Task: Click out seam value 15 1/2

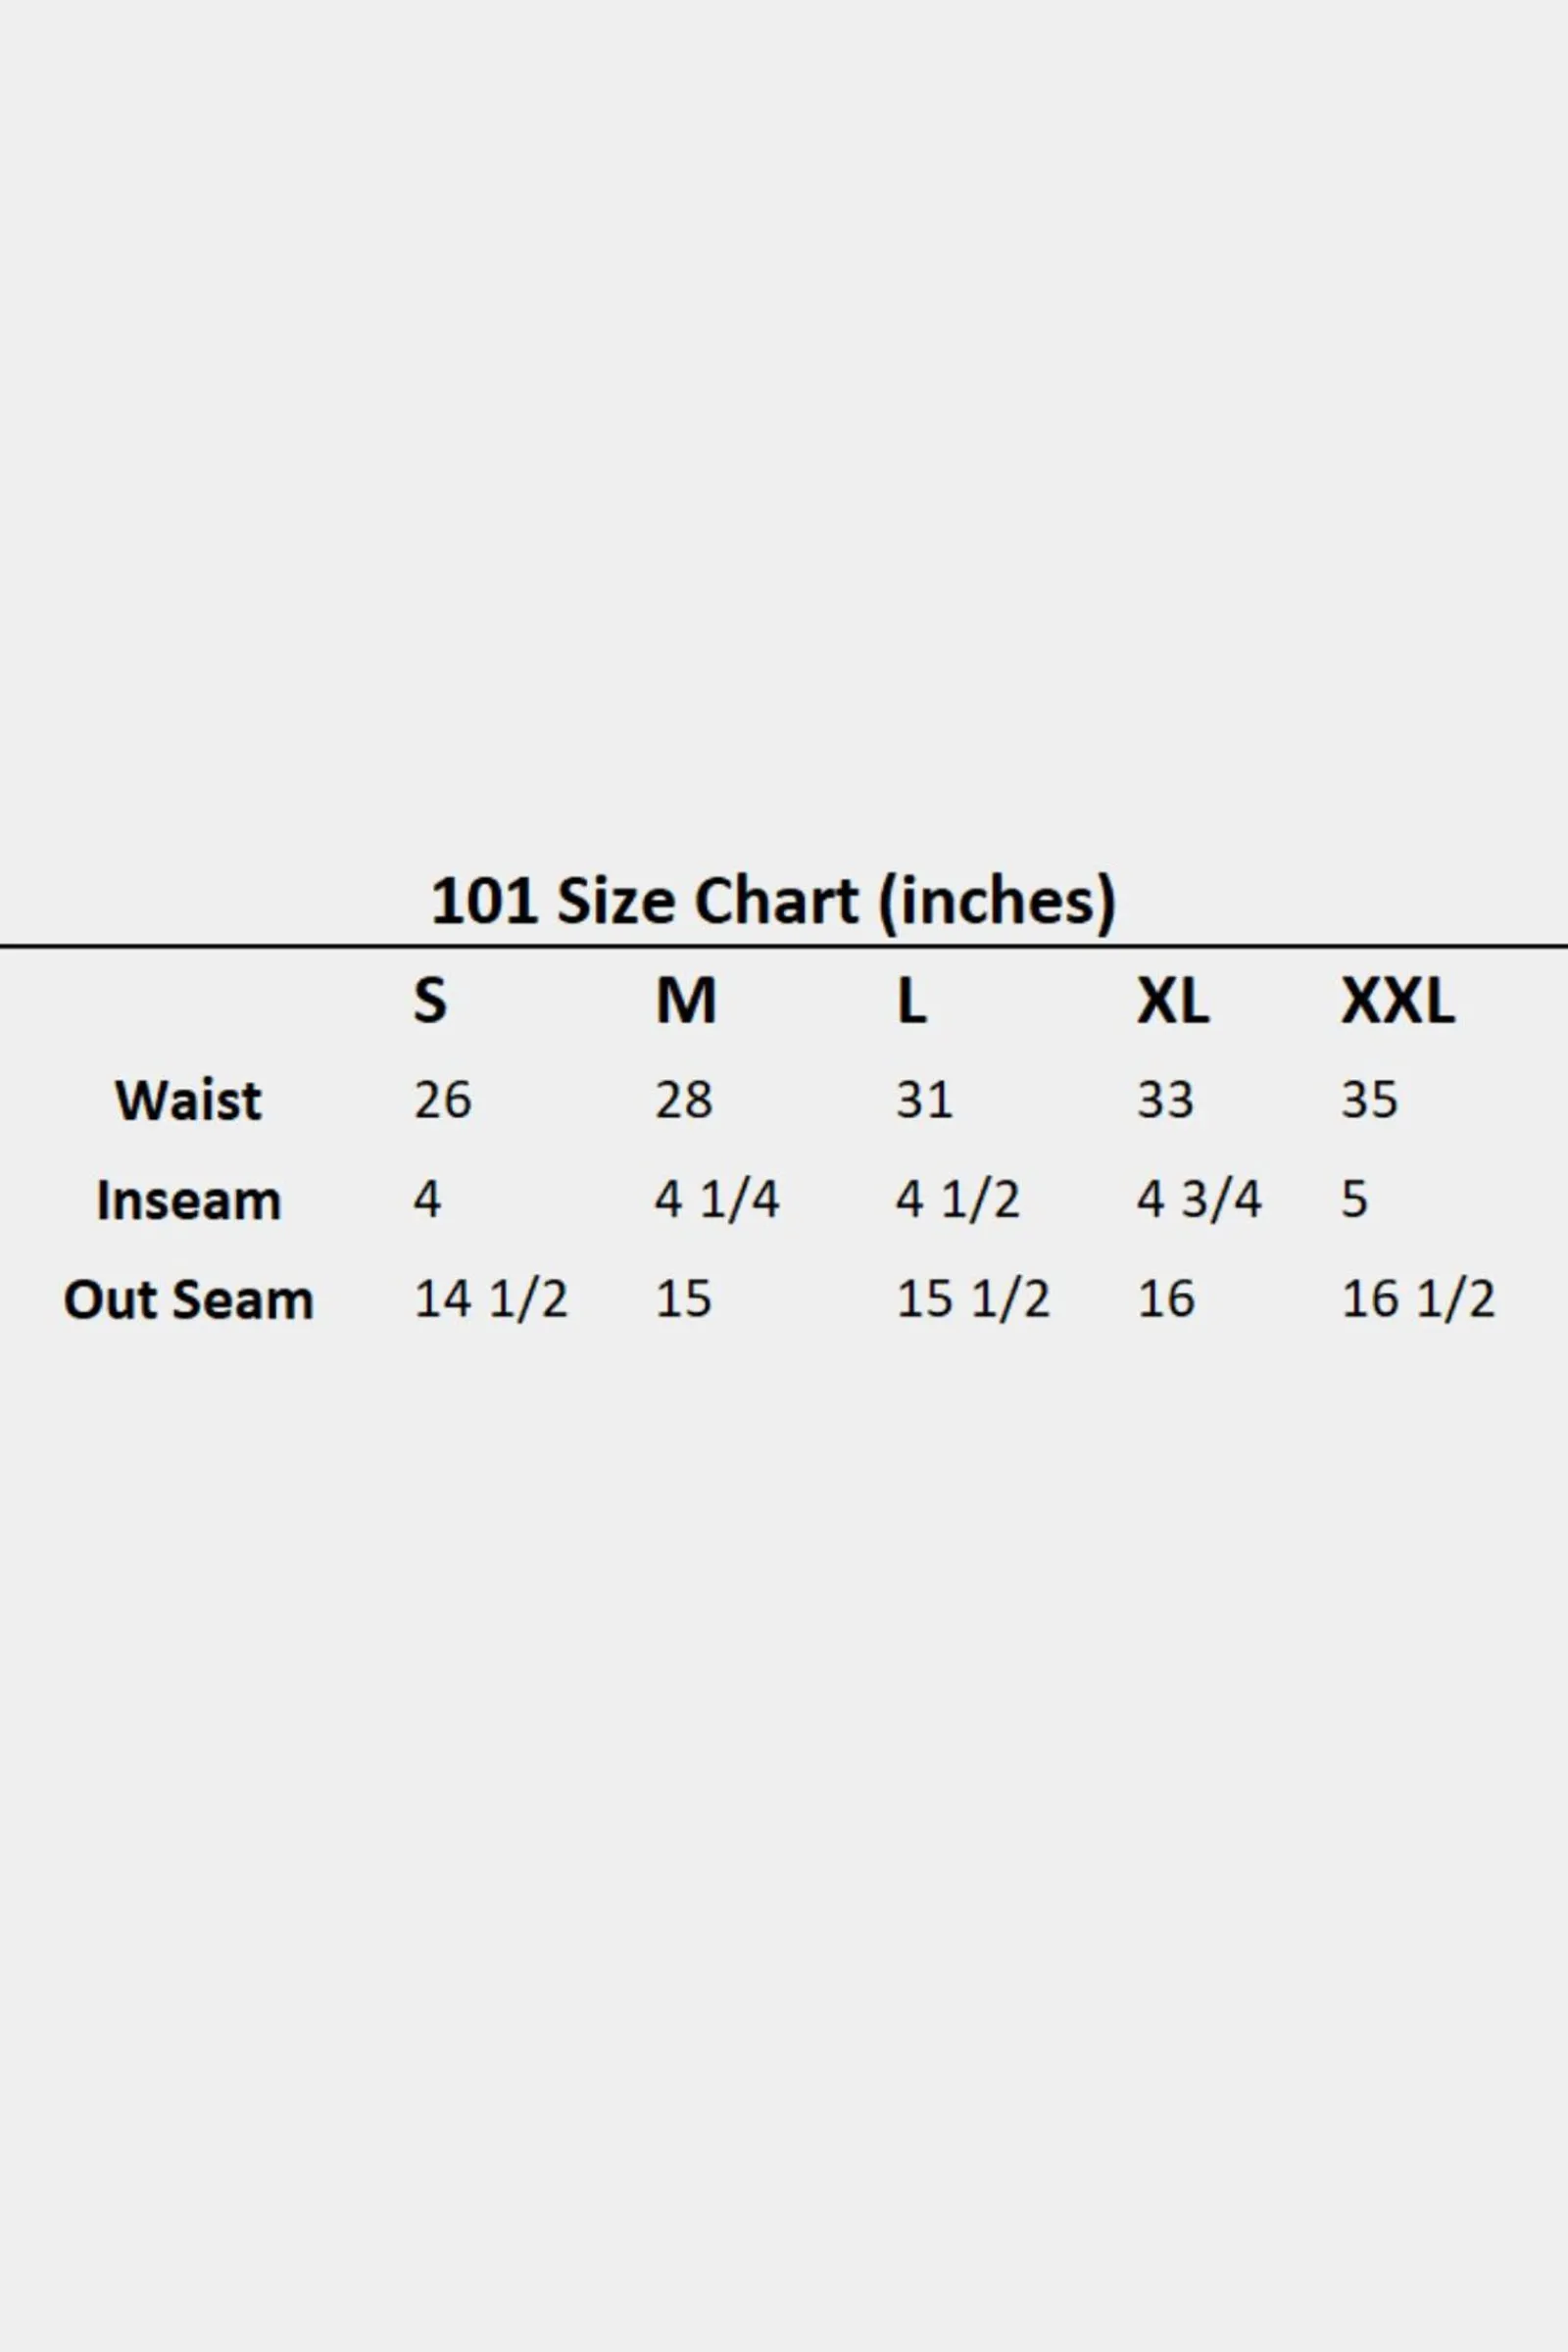Action: [x=973, y=1299]
